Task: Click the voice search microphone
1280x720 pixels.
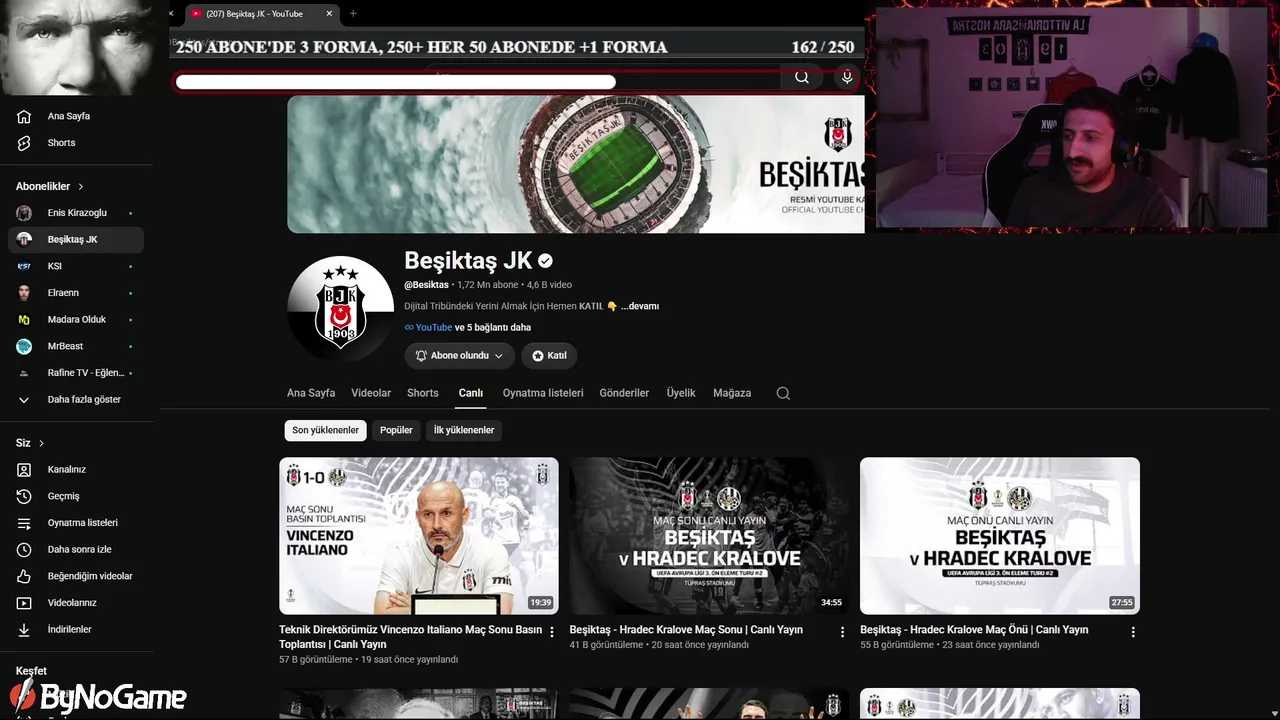Action: (847, 78)
